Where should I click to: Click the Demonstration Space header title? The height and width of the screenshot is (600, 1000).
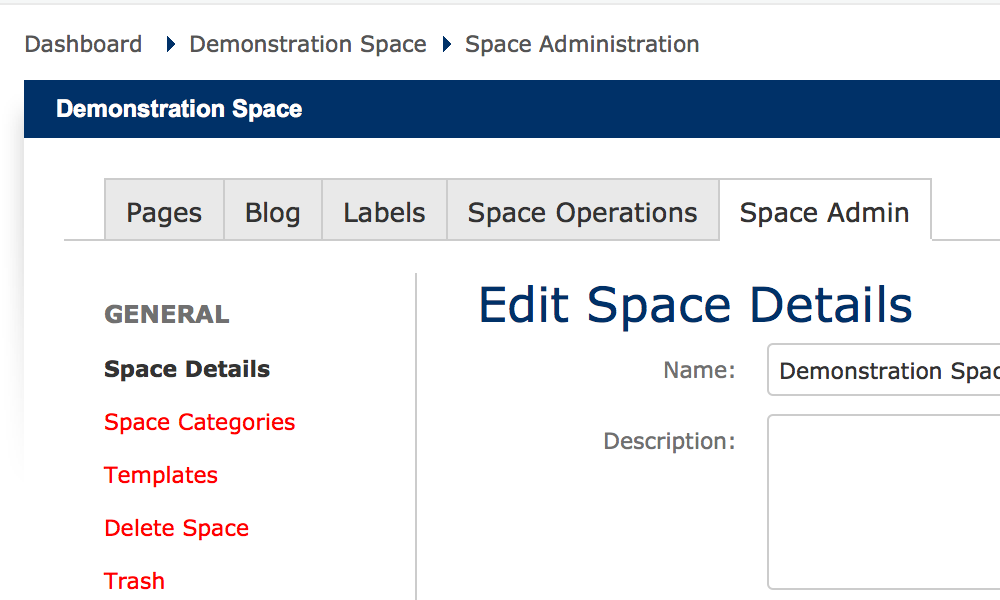click(179, 109)
